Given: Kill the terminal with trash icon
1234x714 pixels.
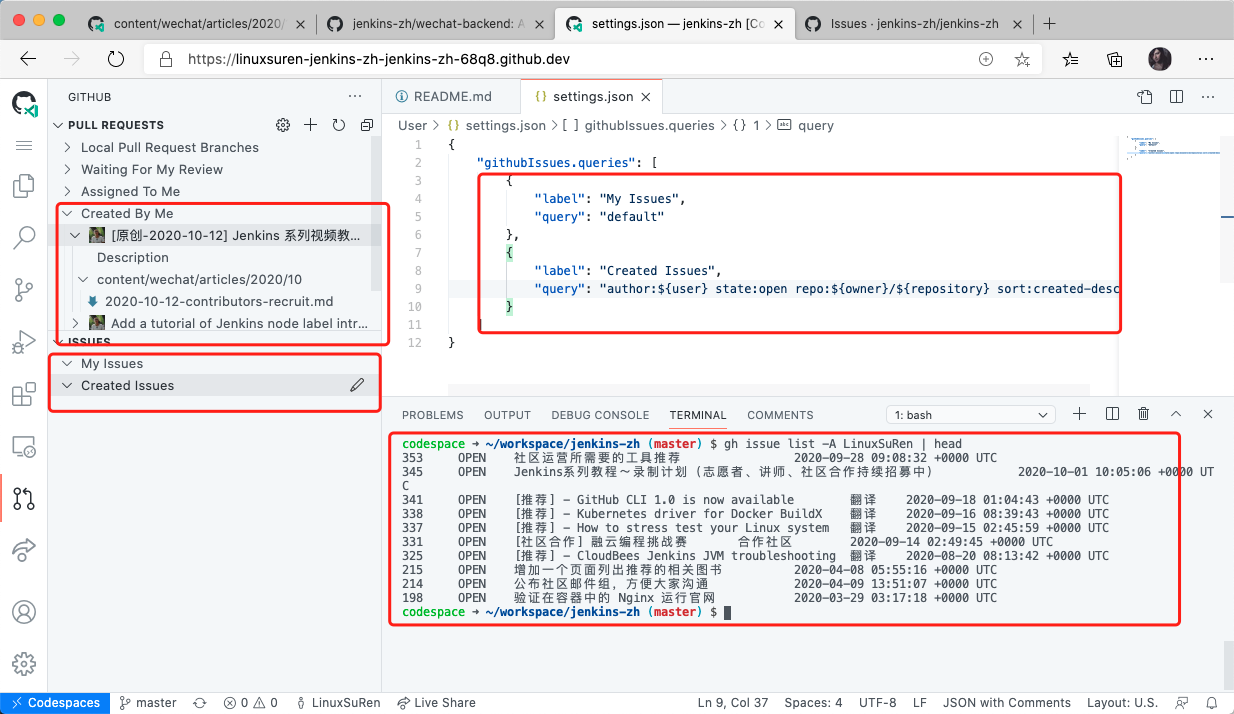Looking at the screenshot, I should [1144, 414].
